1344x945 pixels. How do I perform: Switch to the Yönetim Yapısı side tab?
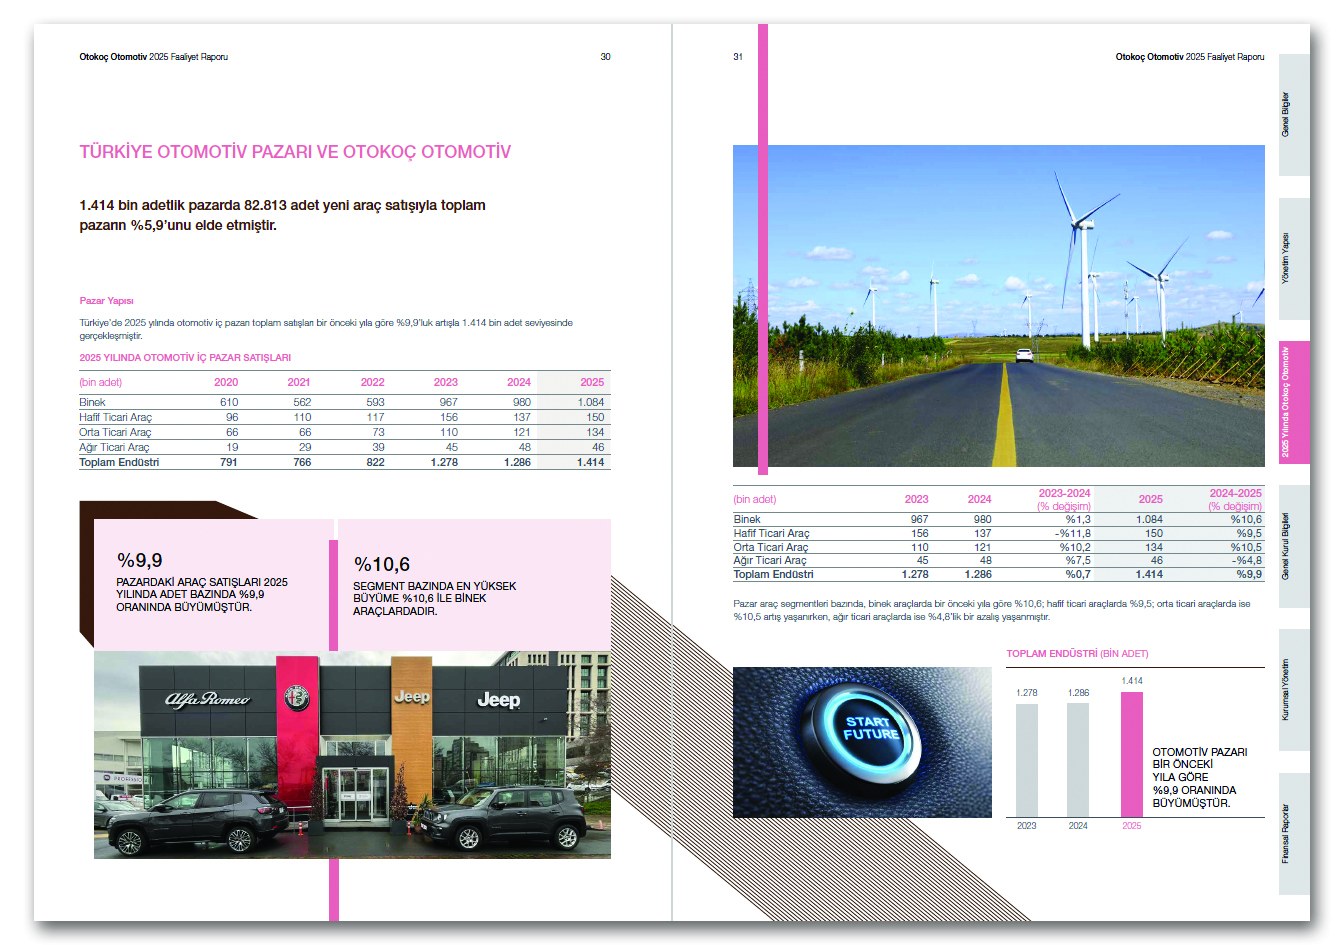click(x=1294, y=258)
